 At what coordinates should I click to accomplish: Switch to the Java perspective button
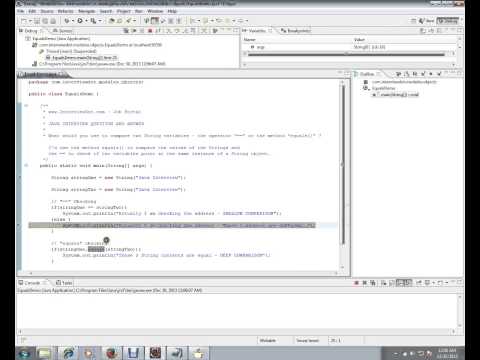point(426,21)
